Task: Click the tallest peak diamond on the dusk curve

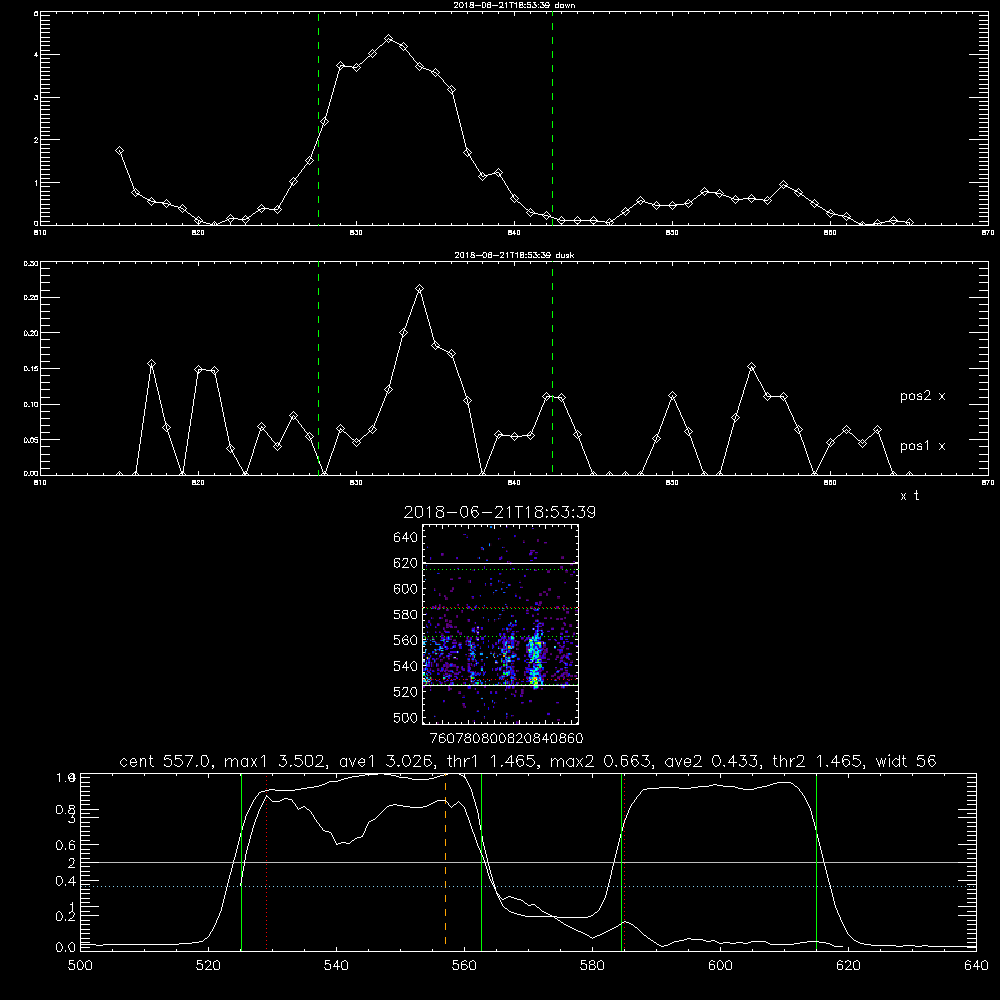Action: 419,289
